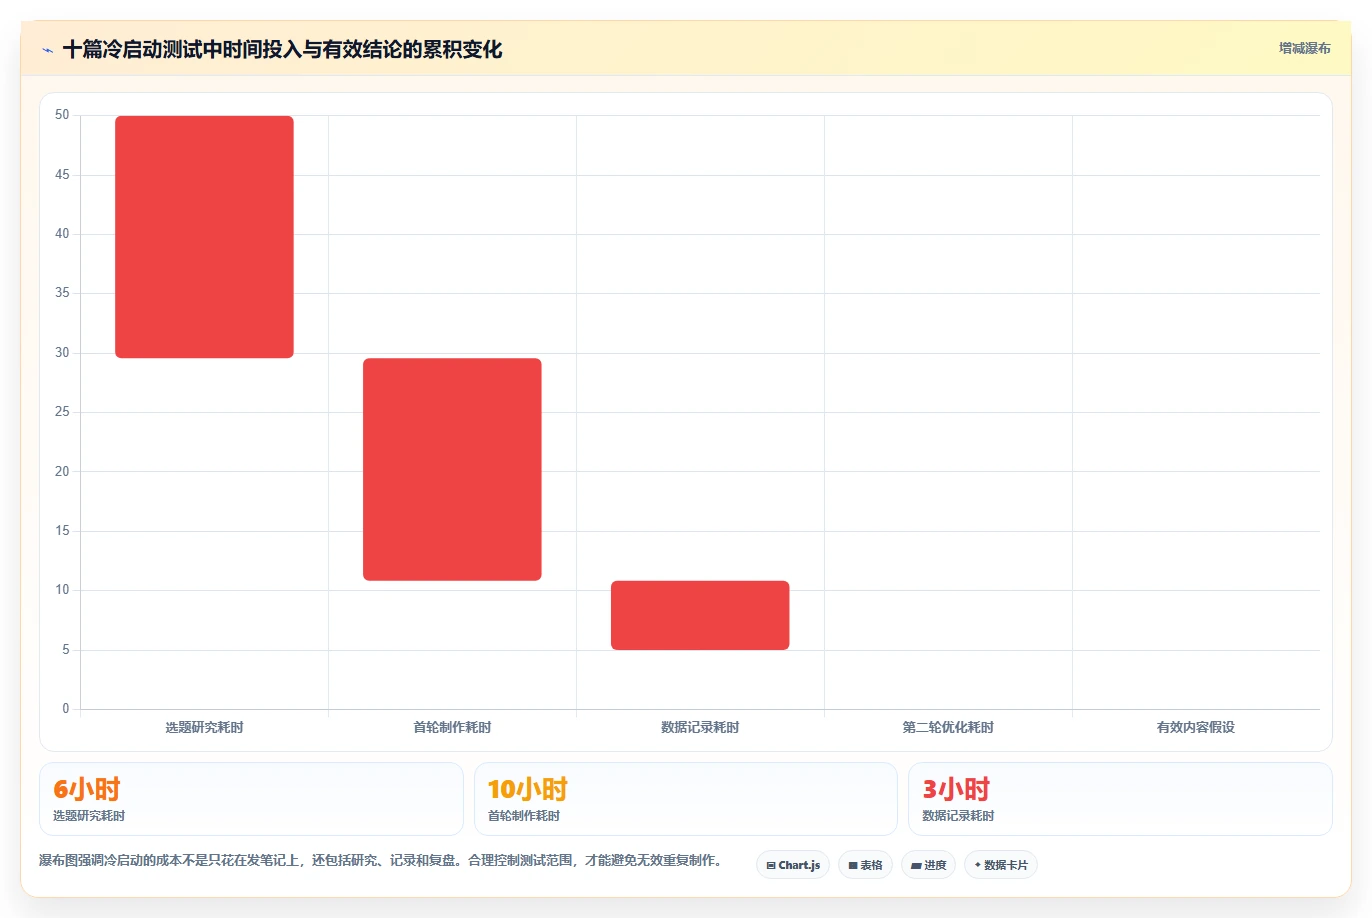Click the 数据记录耗时 x-axis label
Viewport: 1372px width, 918px height.
coord(700,727)
